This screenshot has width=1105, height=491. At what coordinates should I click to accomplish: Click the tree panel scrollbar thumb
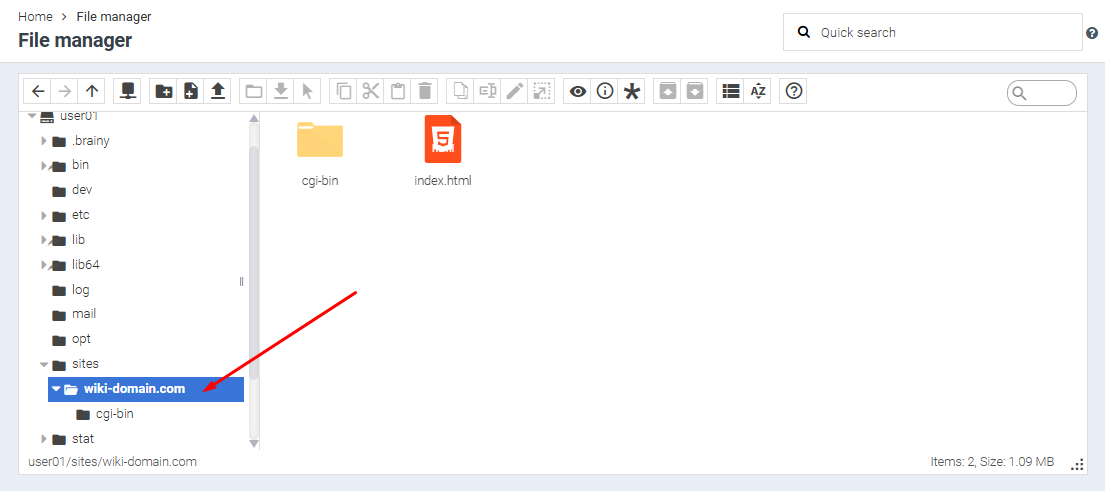click(x=254, y=263)
